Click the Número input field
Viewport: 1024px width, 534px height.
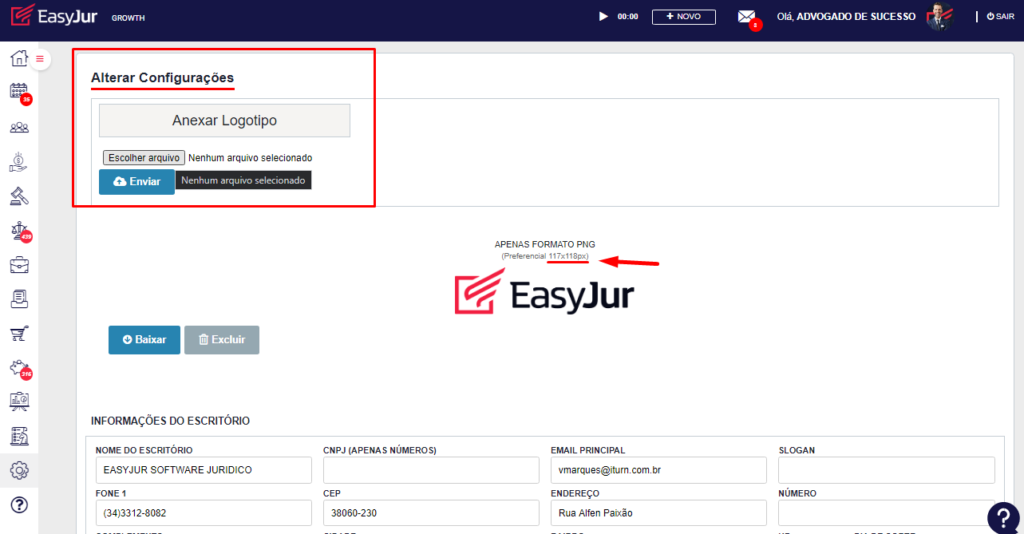pyautogui.click(x=886, y=513)
